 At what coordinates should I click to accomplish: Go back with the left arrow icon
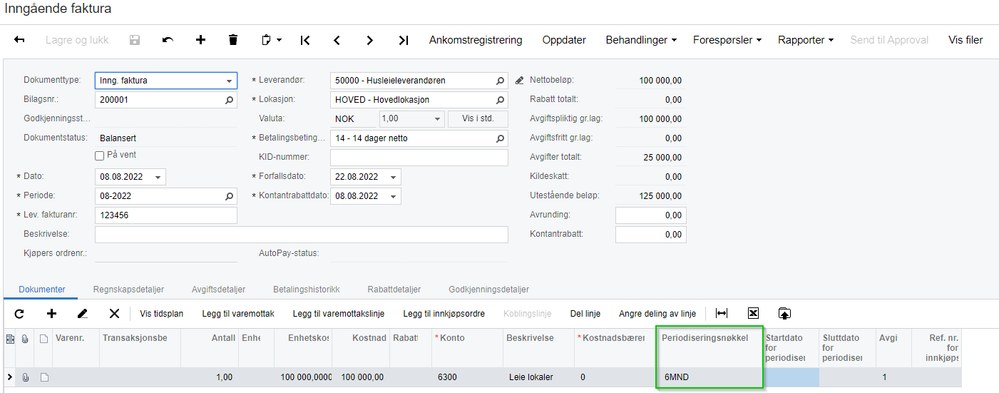[19, 40]
